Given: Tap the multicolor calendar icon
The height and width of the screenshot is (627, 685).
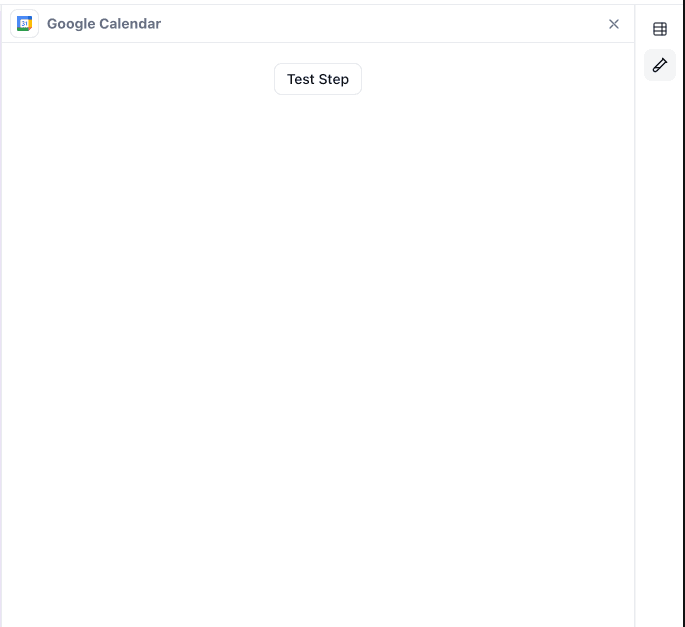Looking at the screenshot, I should (x=24, y=24).
